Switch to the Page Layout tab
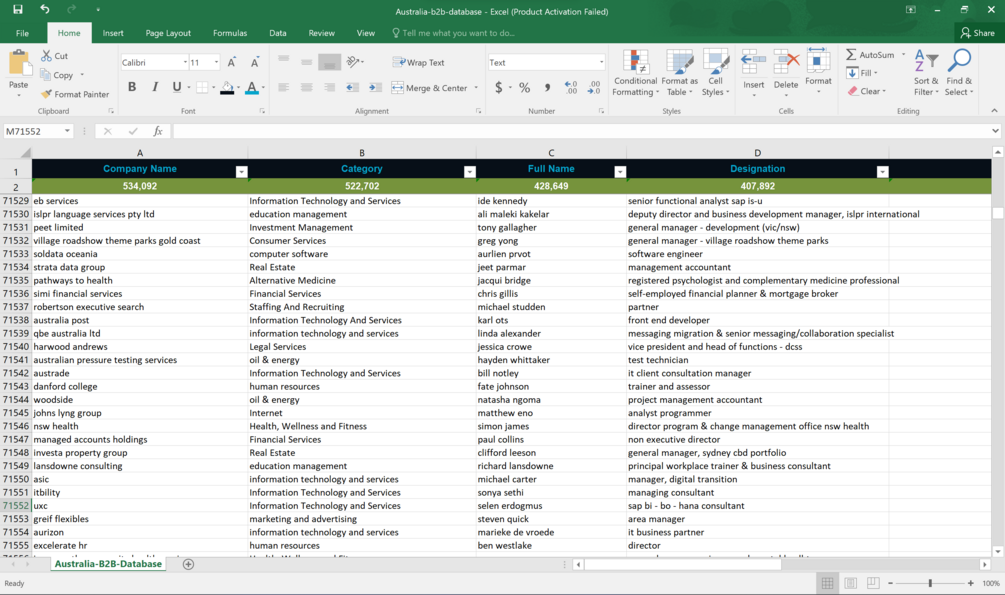This screenshot has width=1005, height=595. (168, 33)
